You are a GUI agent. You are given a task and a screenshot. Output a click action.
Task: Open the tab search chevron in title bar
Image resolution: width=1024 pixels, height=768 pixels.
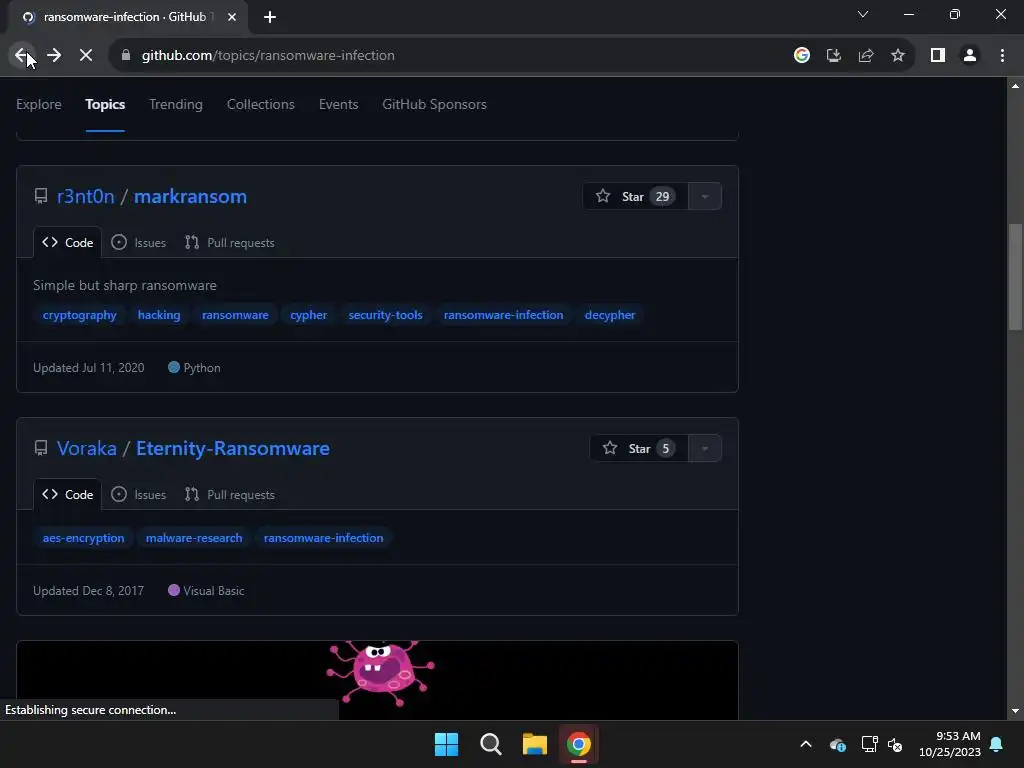863,14
